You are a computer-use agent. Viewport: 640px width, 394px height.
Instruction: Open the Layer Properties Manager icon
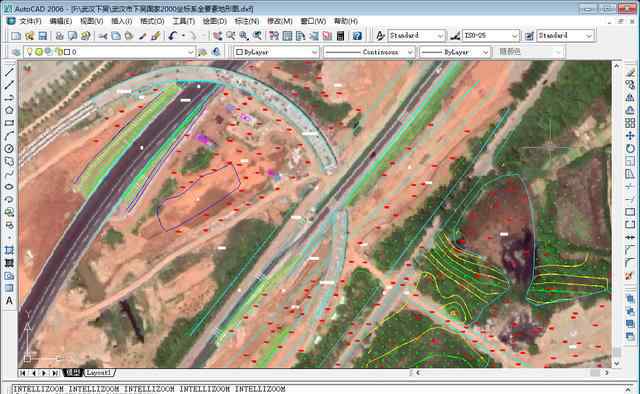pyautogui.click(x=16, y=52)
